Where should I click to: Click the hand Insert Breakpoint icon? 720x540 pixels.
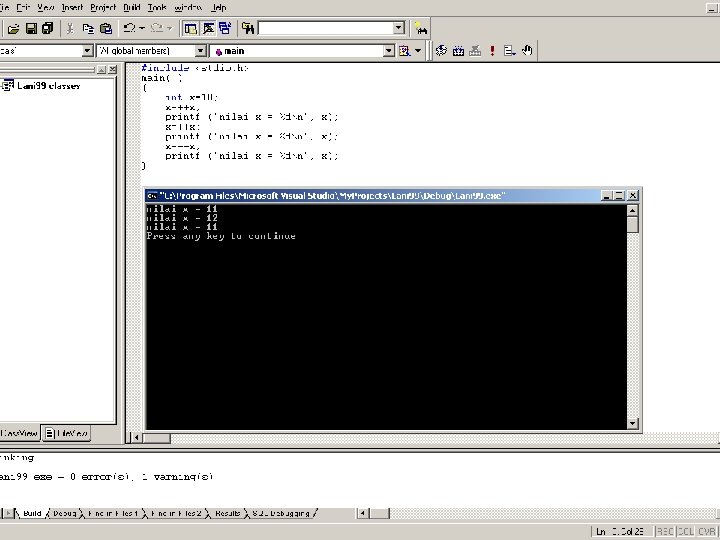point(527,51)
